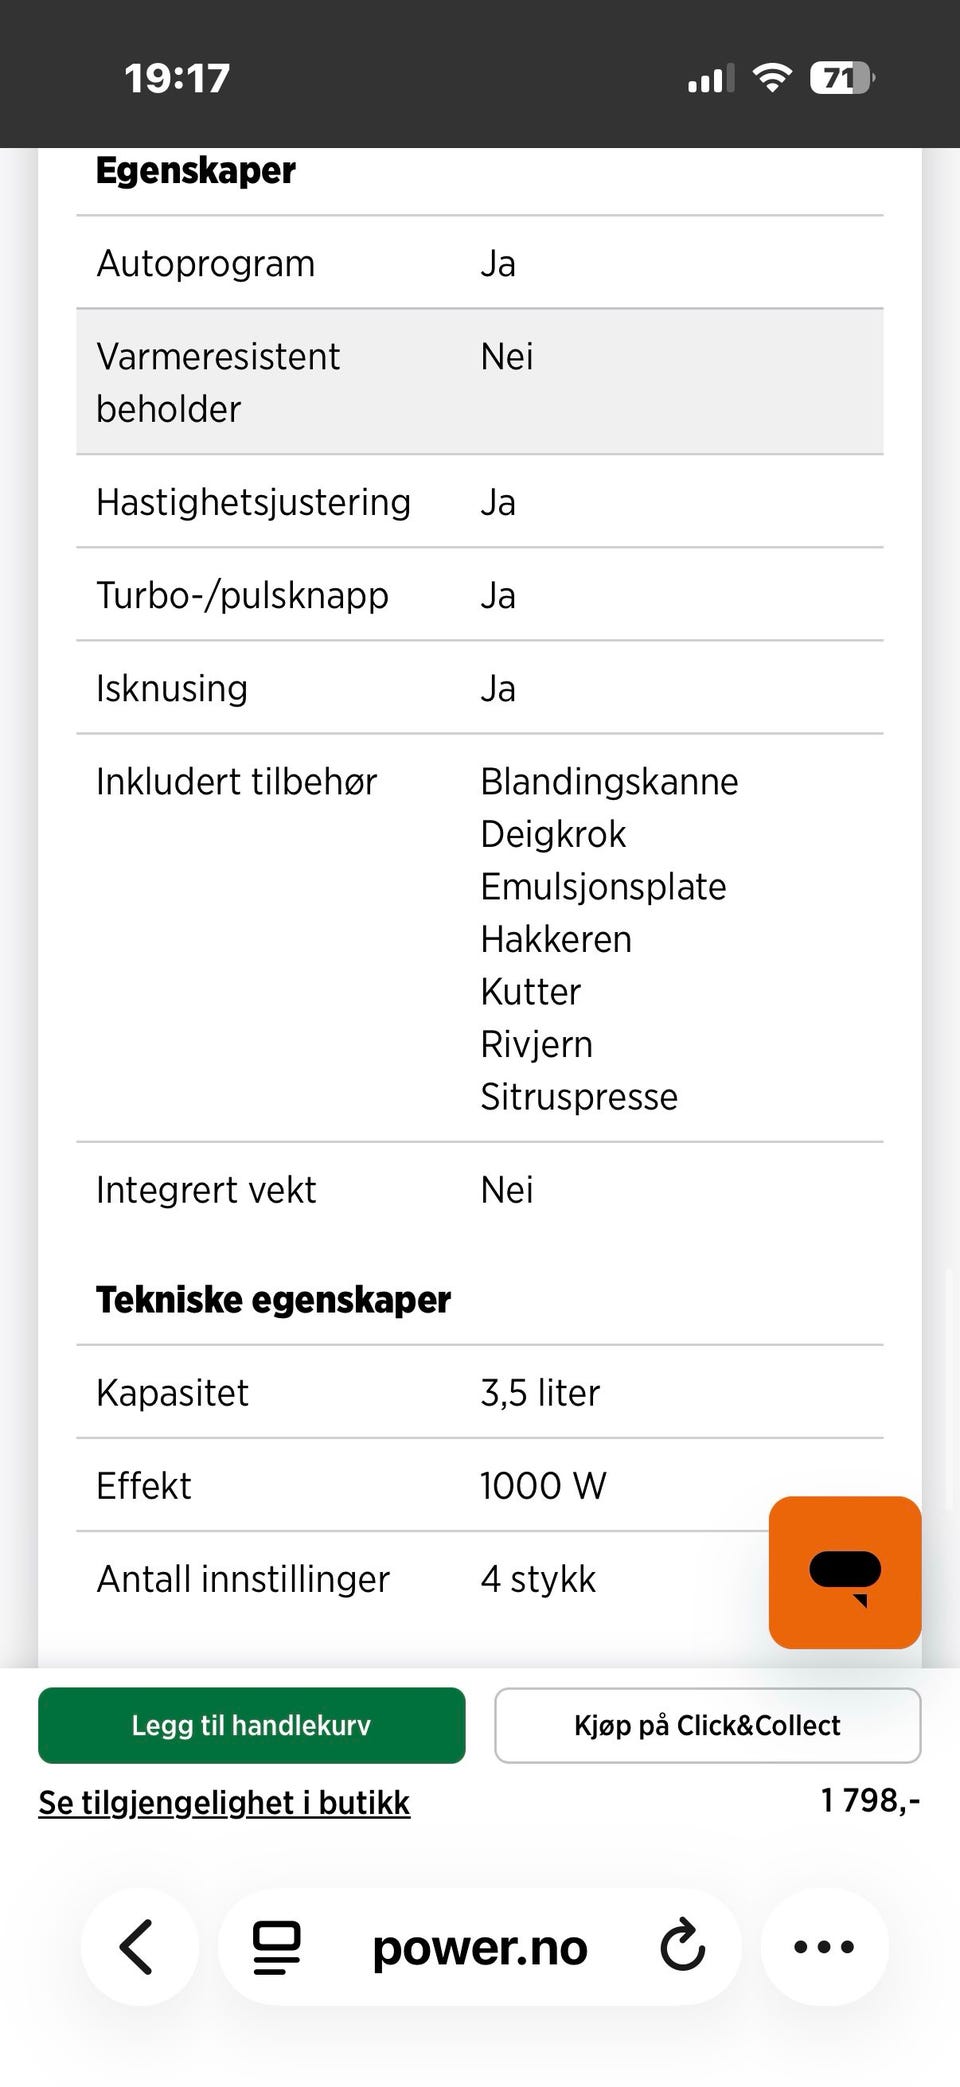The height and width of the screenshot is (2087, 960).
Task: Tap the Sitruspresse accessory entry
Action: point(579,1097)
